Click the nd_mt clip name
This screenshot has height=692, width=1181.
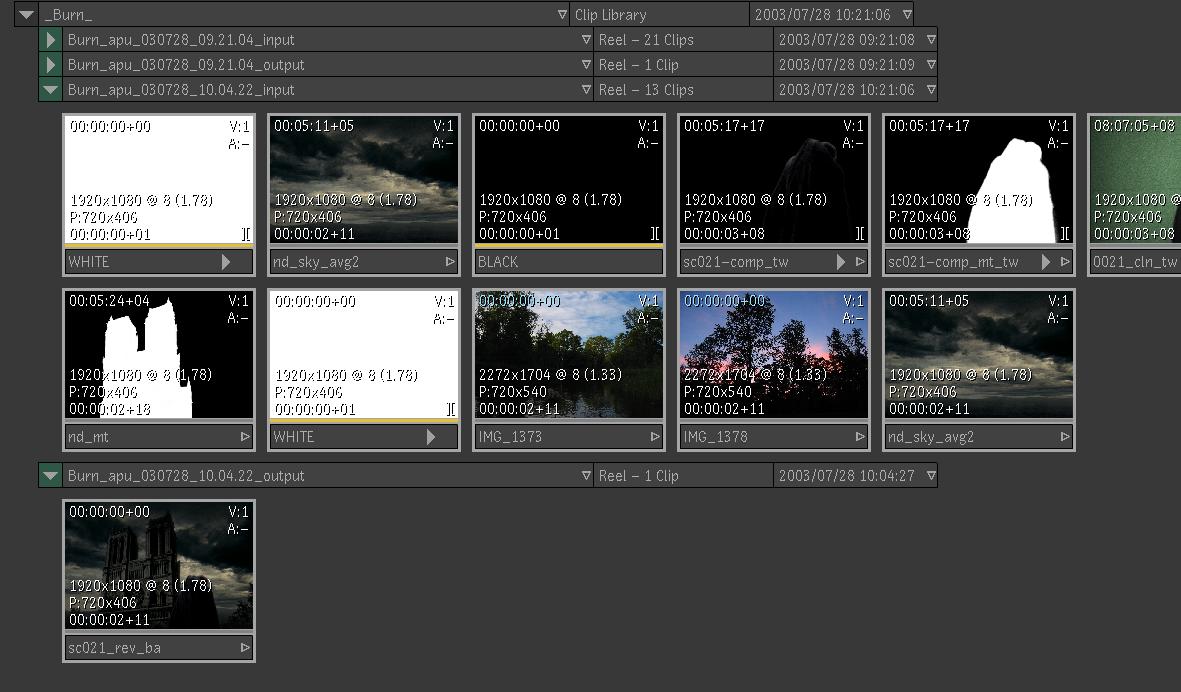88,437
